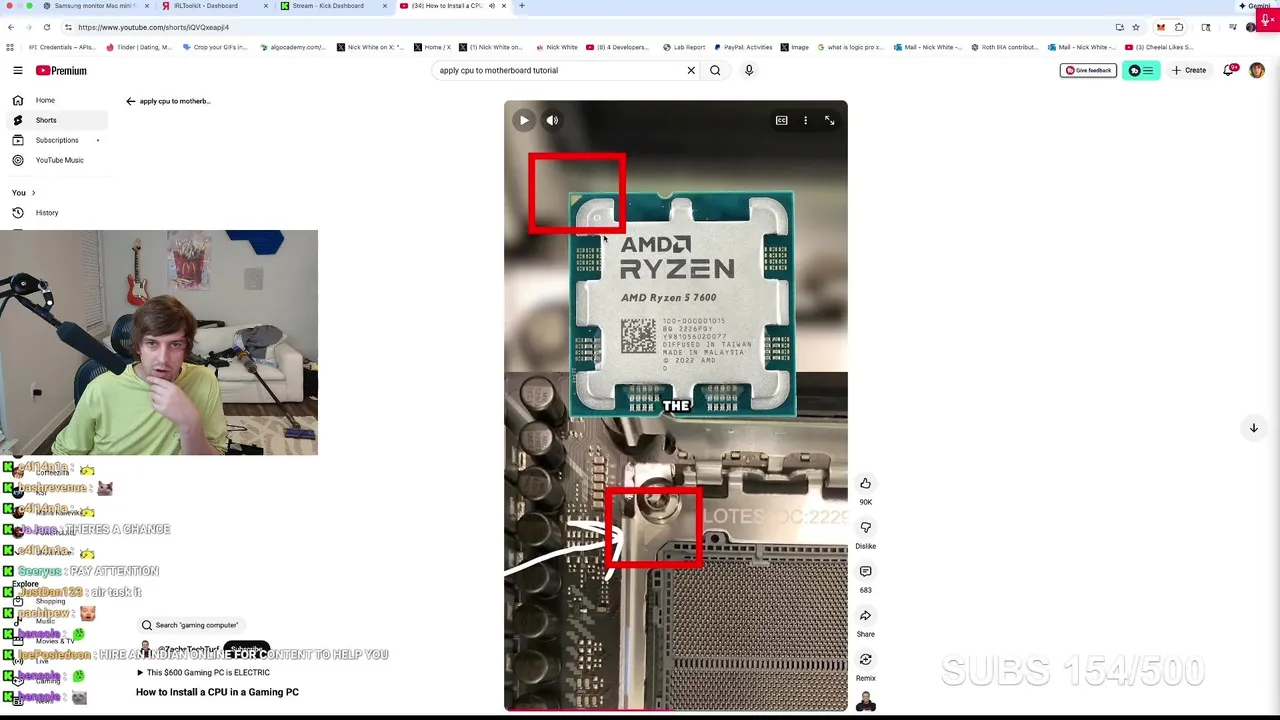Image resolution: width=1280 pixels, height=720 pixels.
Task: Click Give feedback button
Action: pyautogui.click(x=1088, y=70)
